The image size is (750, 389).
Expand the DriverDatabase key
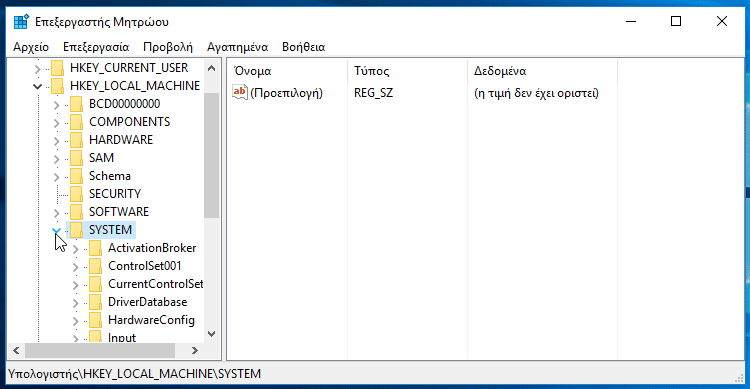pyautogui.click(x=76, y=303)
